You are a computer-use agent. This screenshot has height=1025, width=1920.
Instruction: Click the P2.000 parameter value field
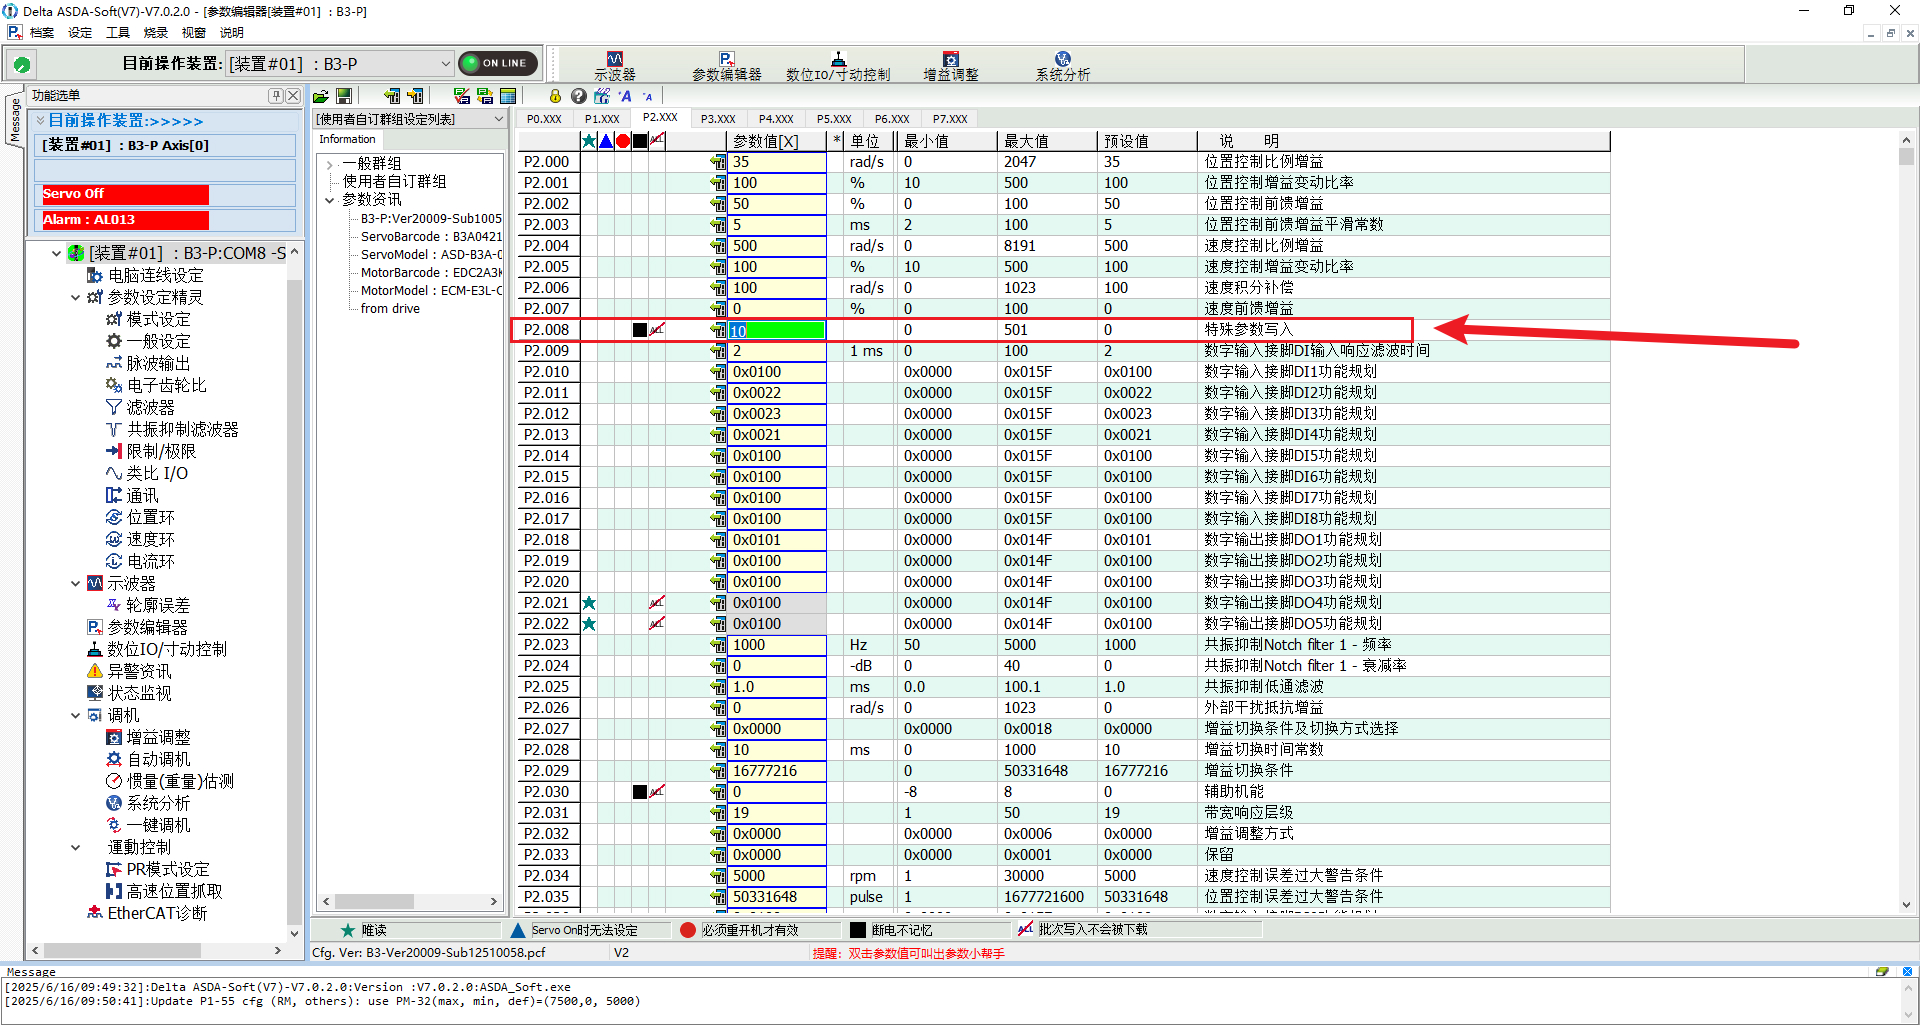pos(778,162)
